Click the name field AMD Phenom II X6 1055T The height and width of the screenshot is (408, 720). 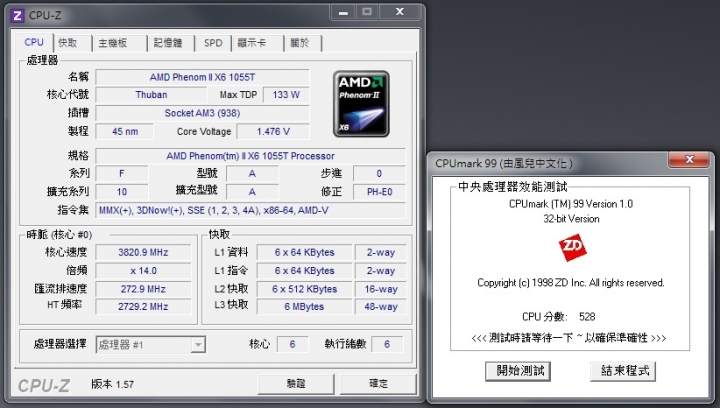click(202, 77)
